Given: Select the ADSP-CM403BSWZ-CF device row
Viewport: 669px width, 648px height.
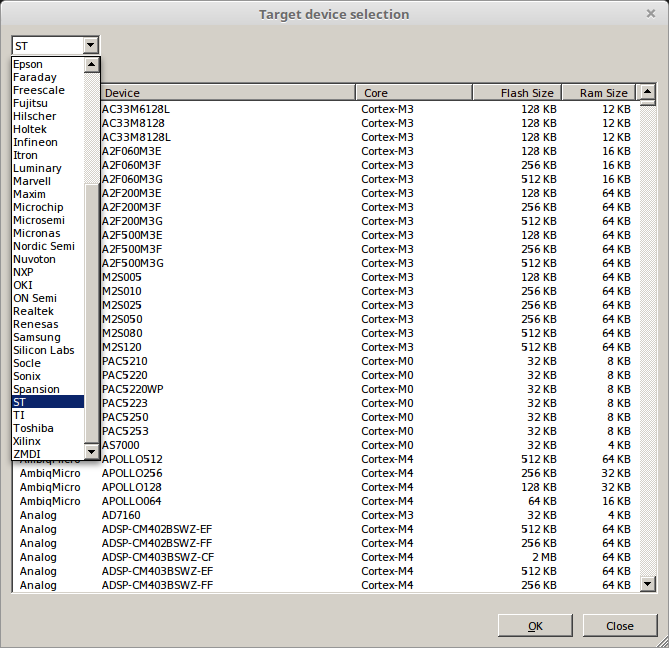Looking at the screenshot, I should tap(157, 558).
